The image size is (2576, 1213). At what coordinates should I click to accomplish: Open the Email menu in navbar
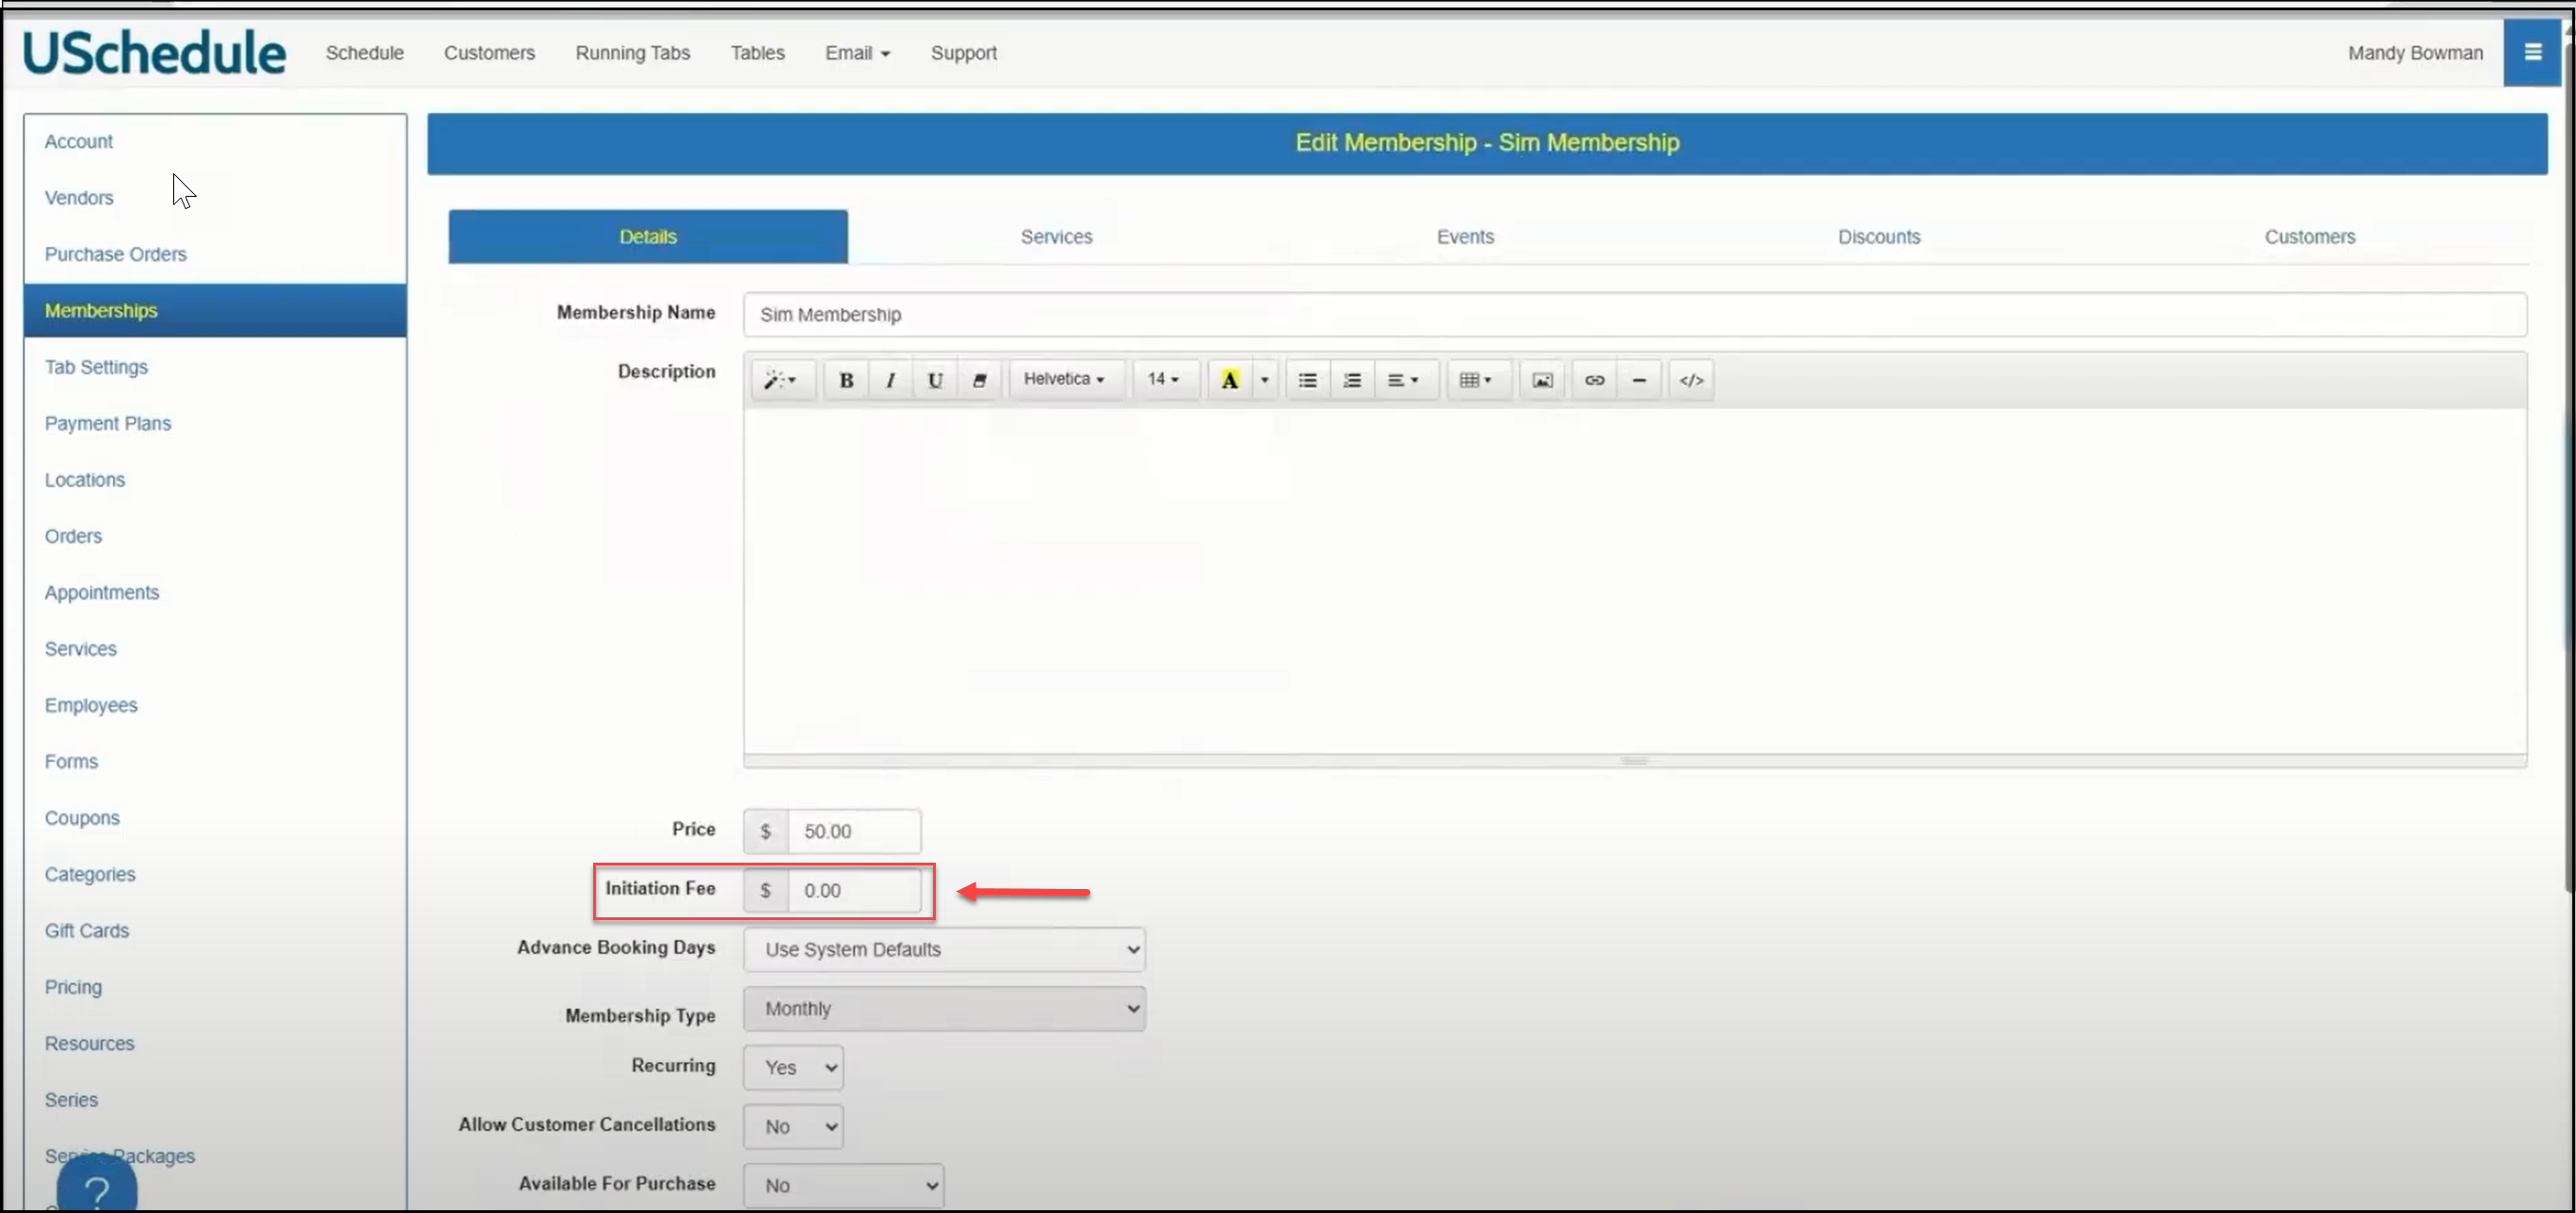coord(857,53)
